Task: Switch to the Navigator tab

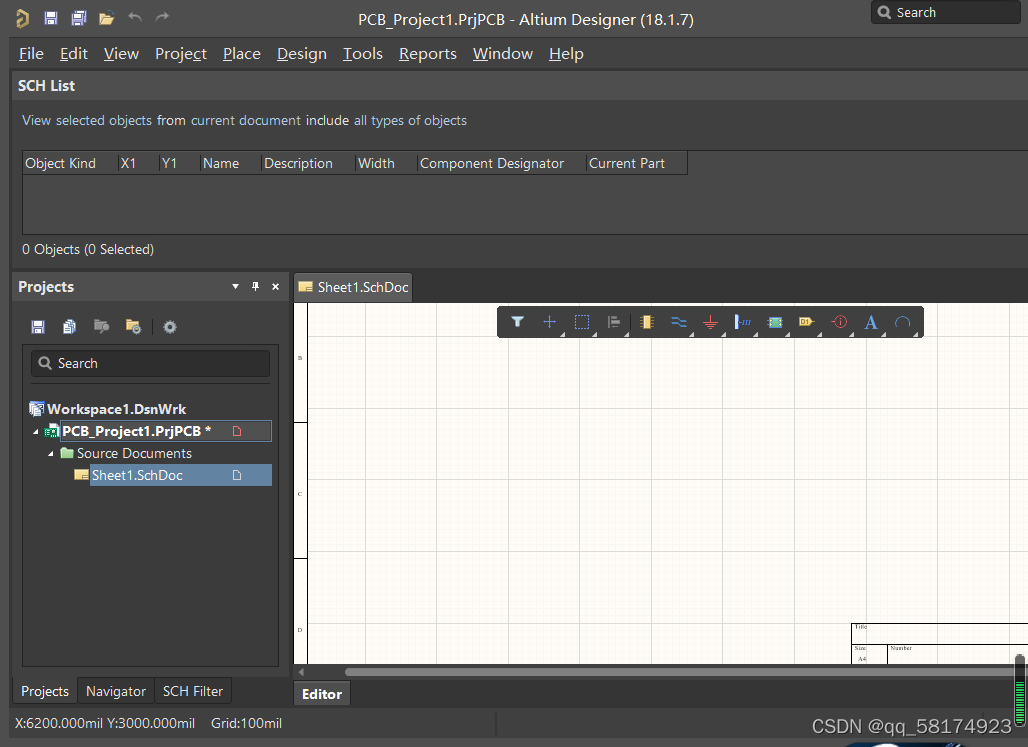Action: [x=116, y=691]
